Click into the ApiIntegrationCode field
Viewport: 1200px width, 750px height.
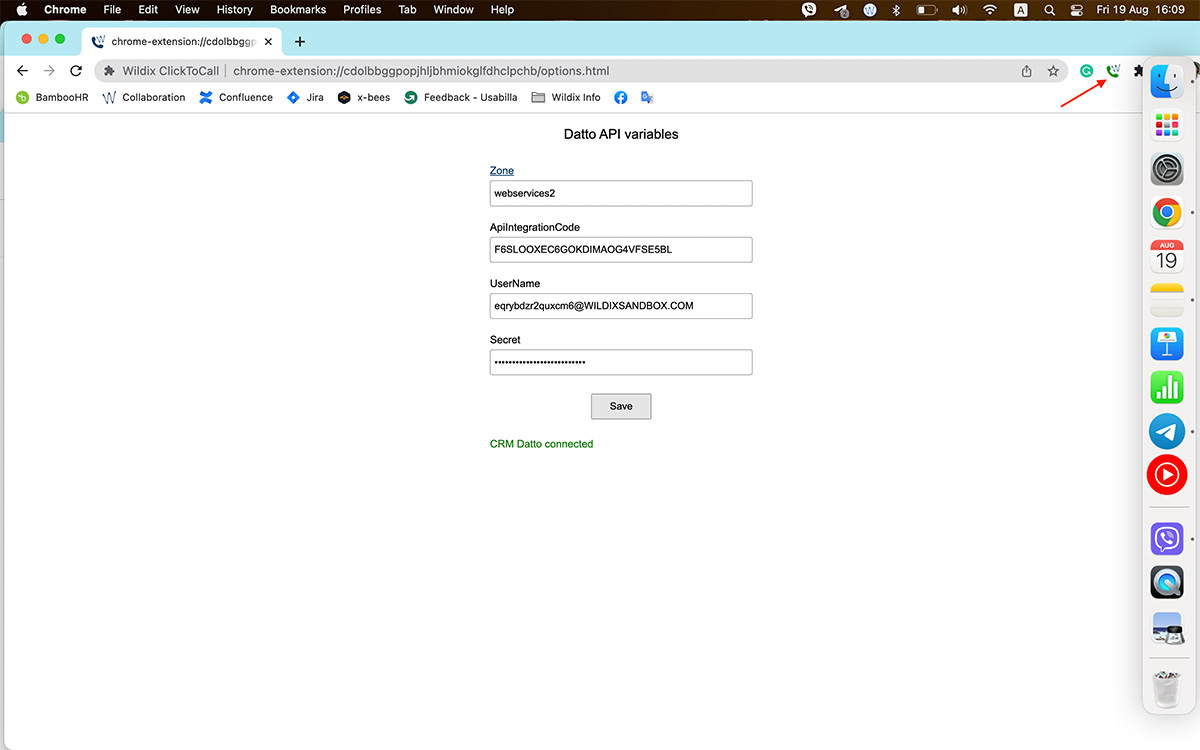coord(620,249)
